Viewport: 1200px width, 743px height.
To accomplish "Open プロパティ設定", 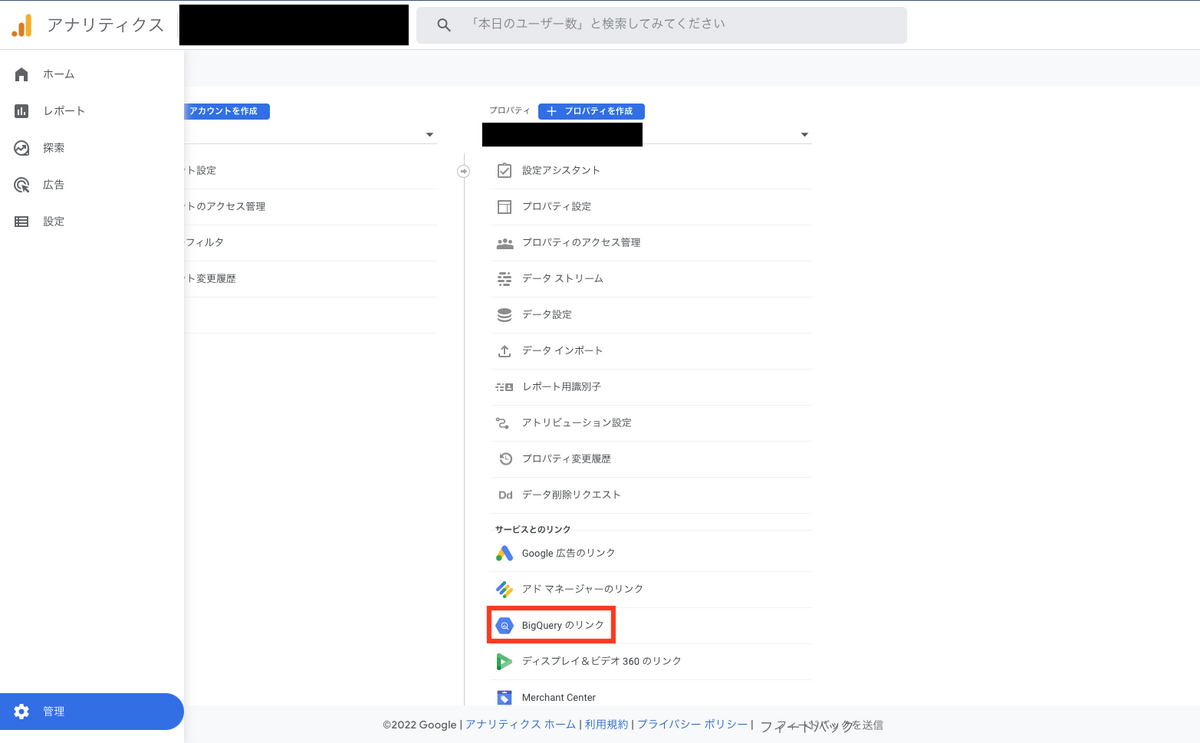I will (556, 207).
